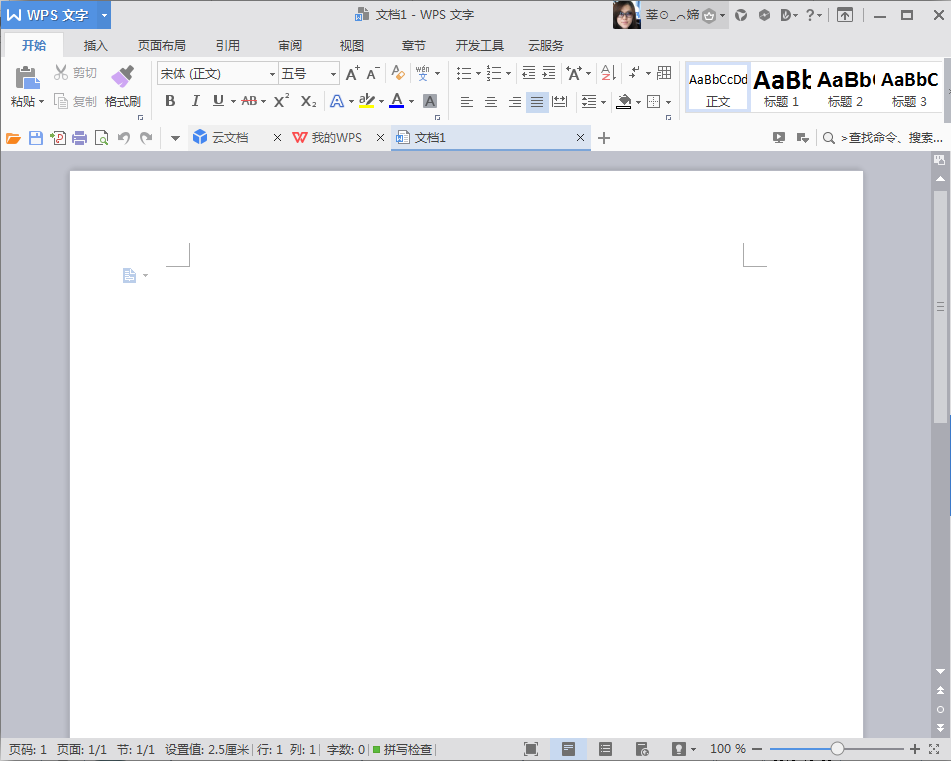Open the font name dropdown 宋体 (正文)
The image size is (951, 761).
click(216, 73)
